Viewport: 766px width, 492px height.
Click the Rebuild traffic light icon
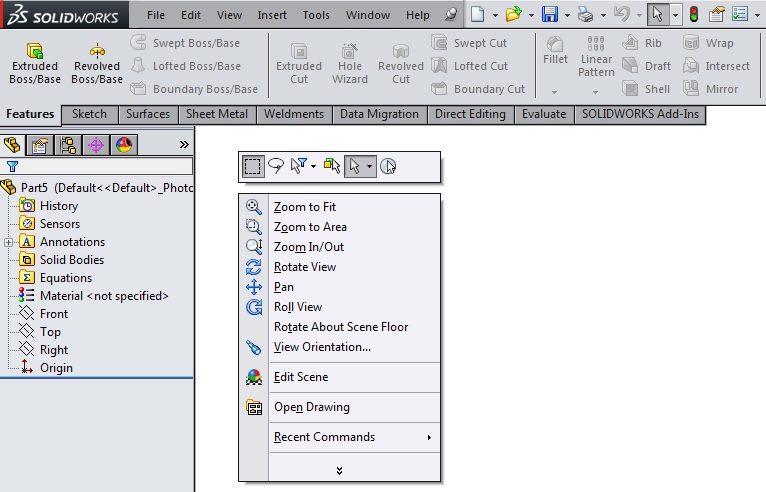click(694, 15)
